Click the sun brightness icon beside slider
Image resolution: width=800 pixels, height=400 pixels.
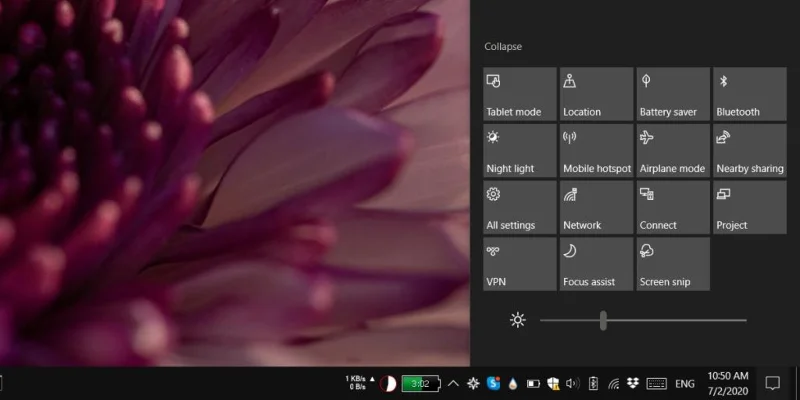coord(517,320)
